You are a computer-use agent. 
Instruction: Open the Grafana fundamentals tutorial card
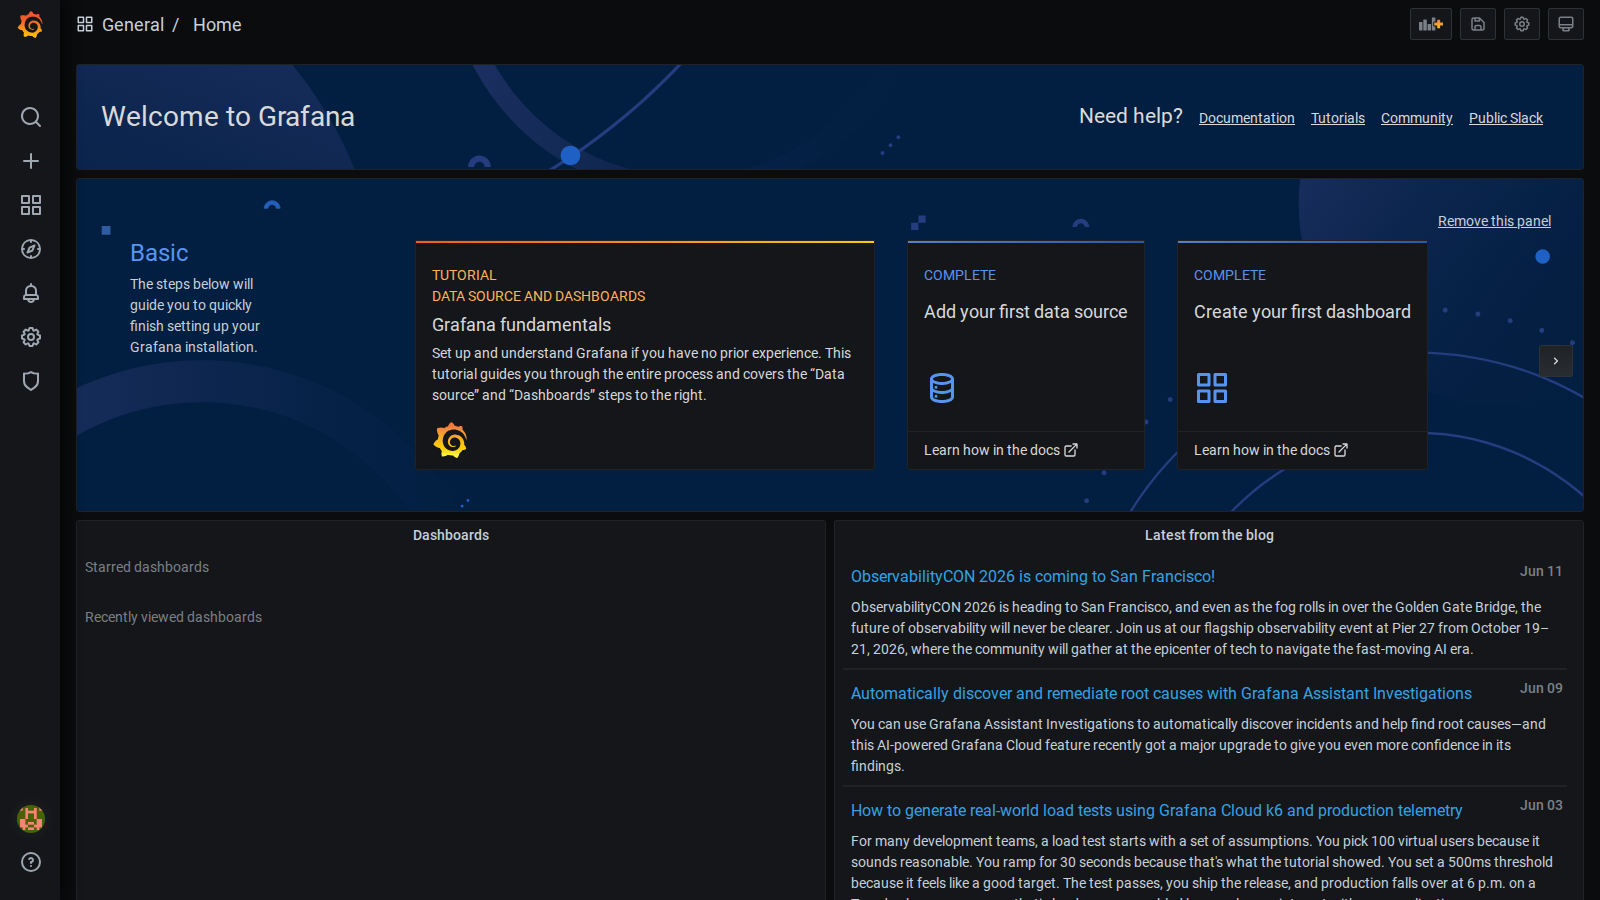[x=645, y=355]
